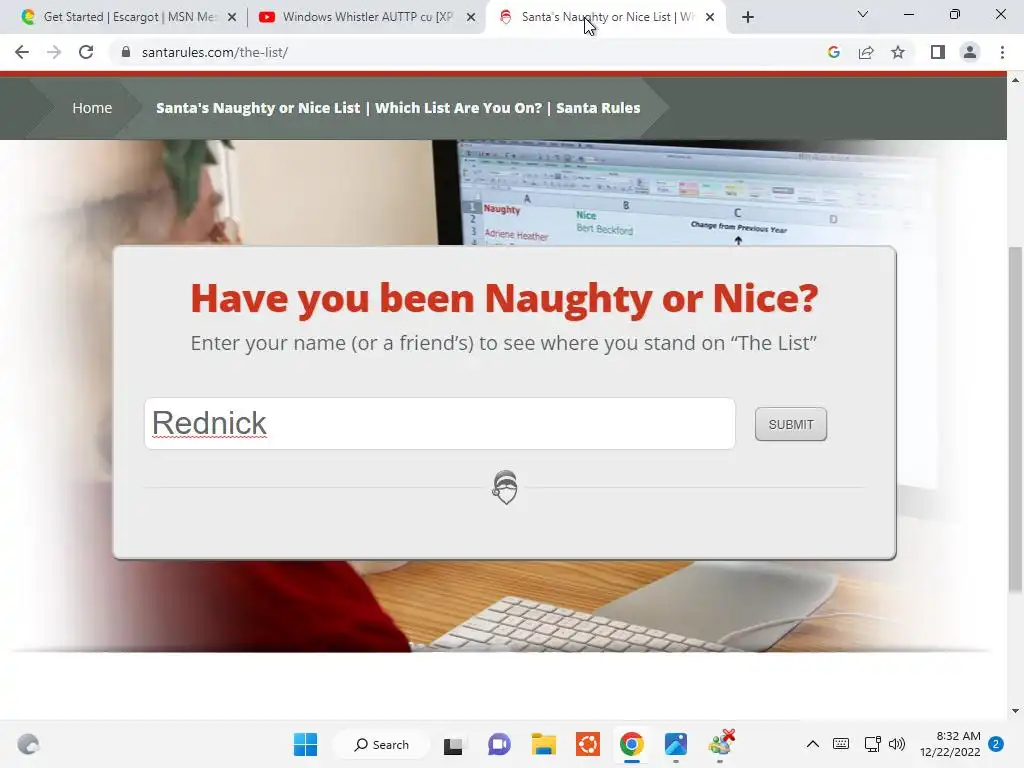This screenshot has height=768, width=1024.
Task: Open the orange circular app on taskbar
Action: tap(588, 744)
